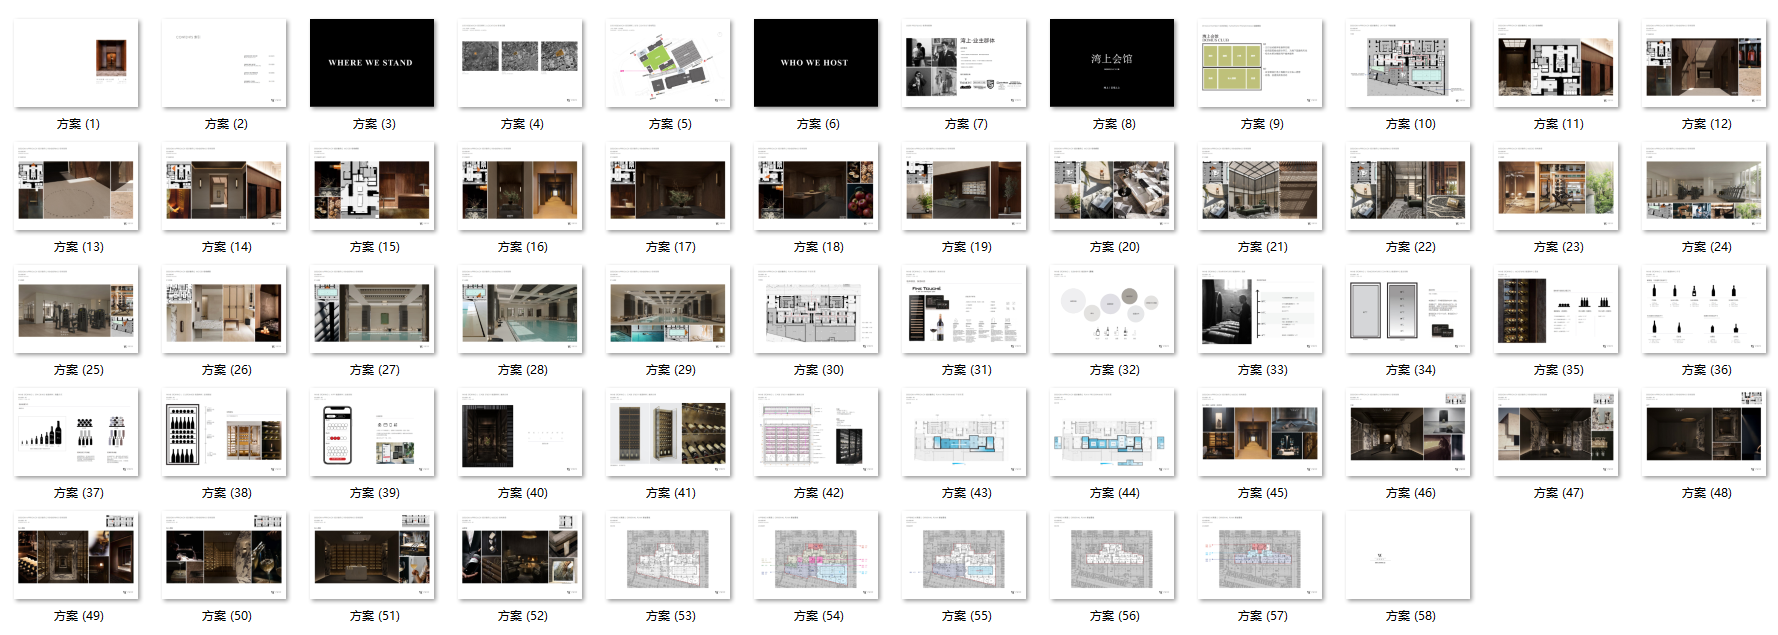This screenshot has height=635, width=1778.
Task: Open the 'WHO WE HOST' slide thumbnail
Action: (x=816, y=63)
